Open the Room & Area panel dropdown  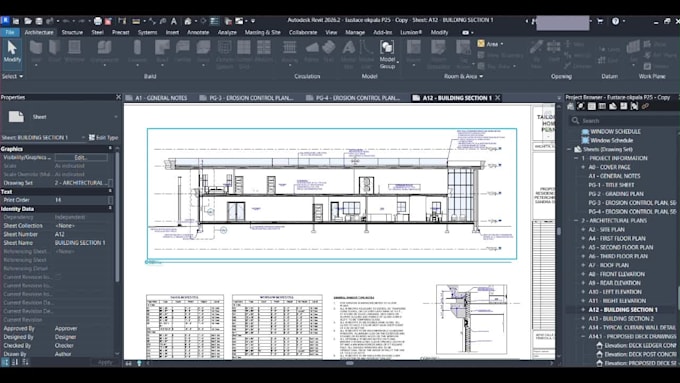click(x=463, y=76)
